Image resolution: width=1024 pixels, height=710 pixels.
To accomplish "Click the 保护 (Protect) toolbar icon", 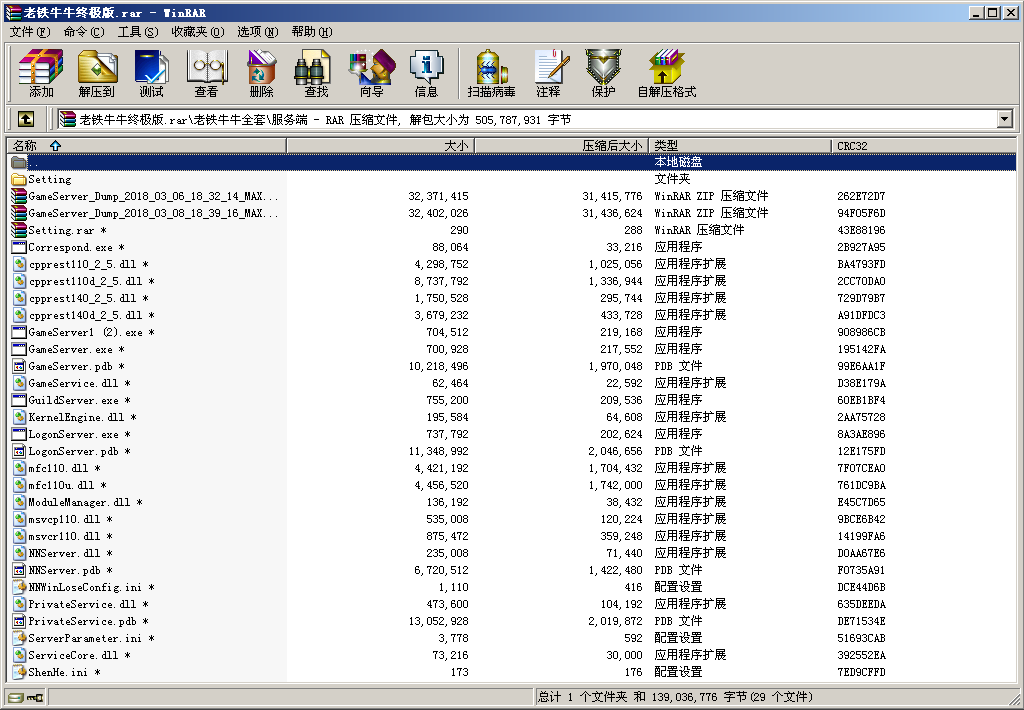I will 603,73.
